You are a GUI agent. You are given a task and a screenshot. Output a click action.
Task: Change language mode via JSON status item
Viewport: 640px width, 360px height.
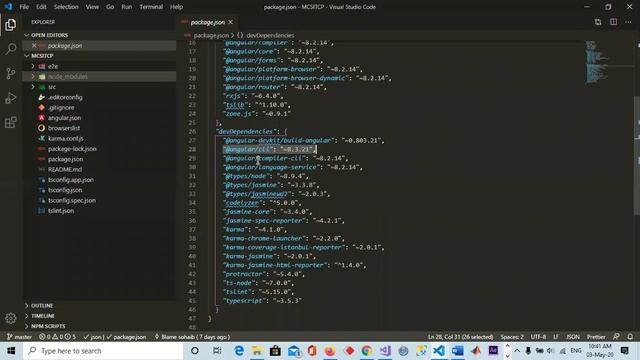click(573, 337)
